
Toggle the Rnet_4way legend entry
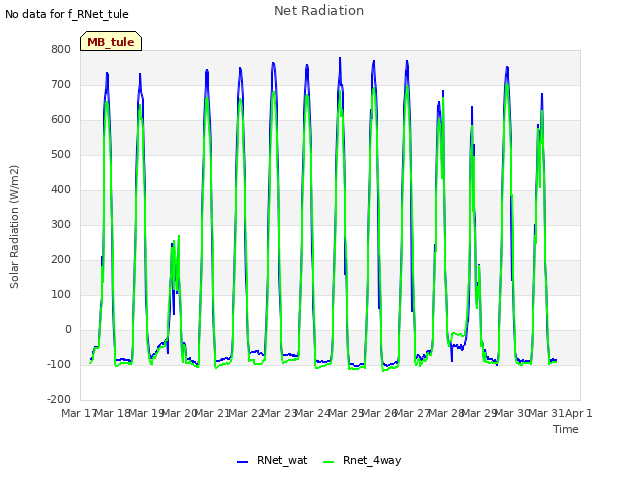[362, 460]
